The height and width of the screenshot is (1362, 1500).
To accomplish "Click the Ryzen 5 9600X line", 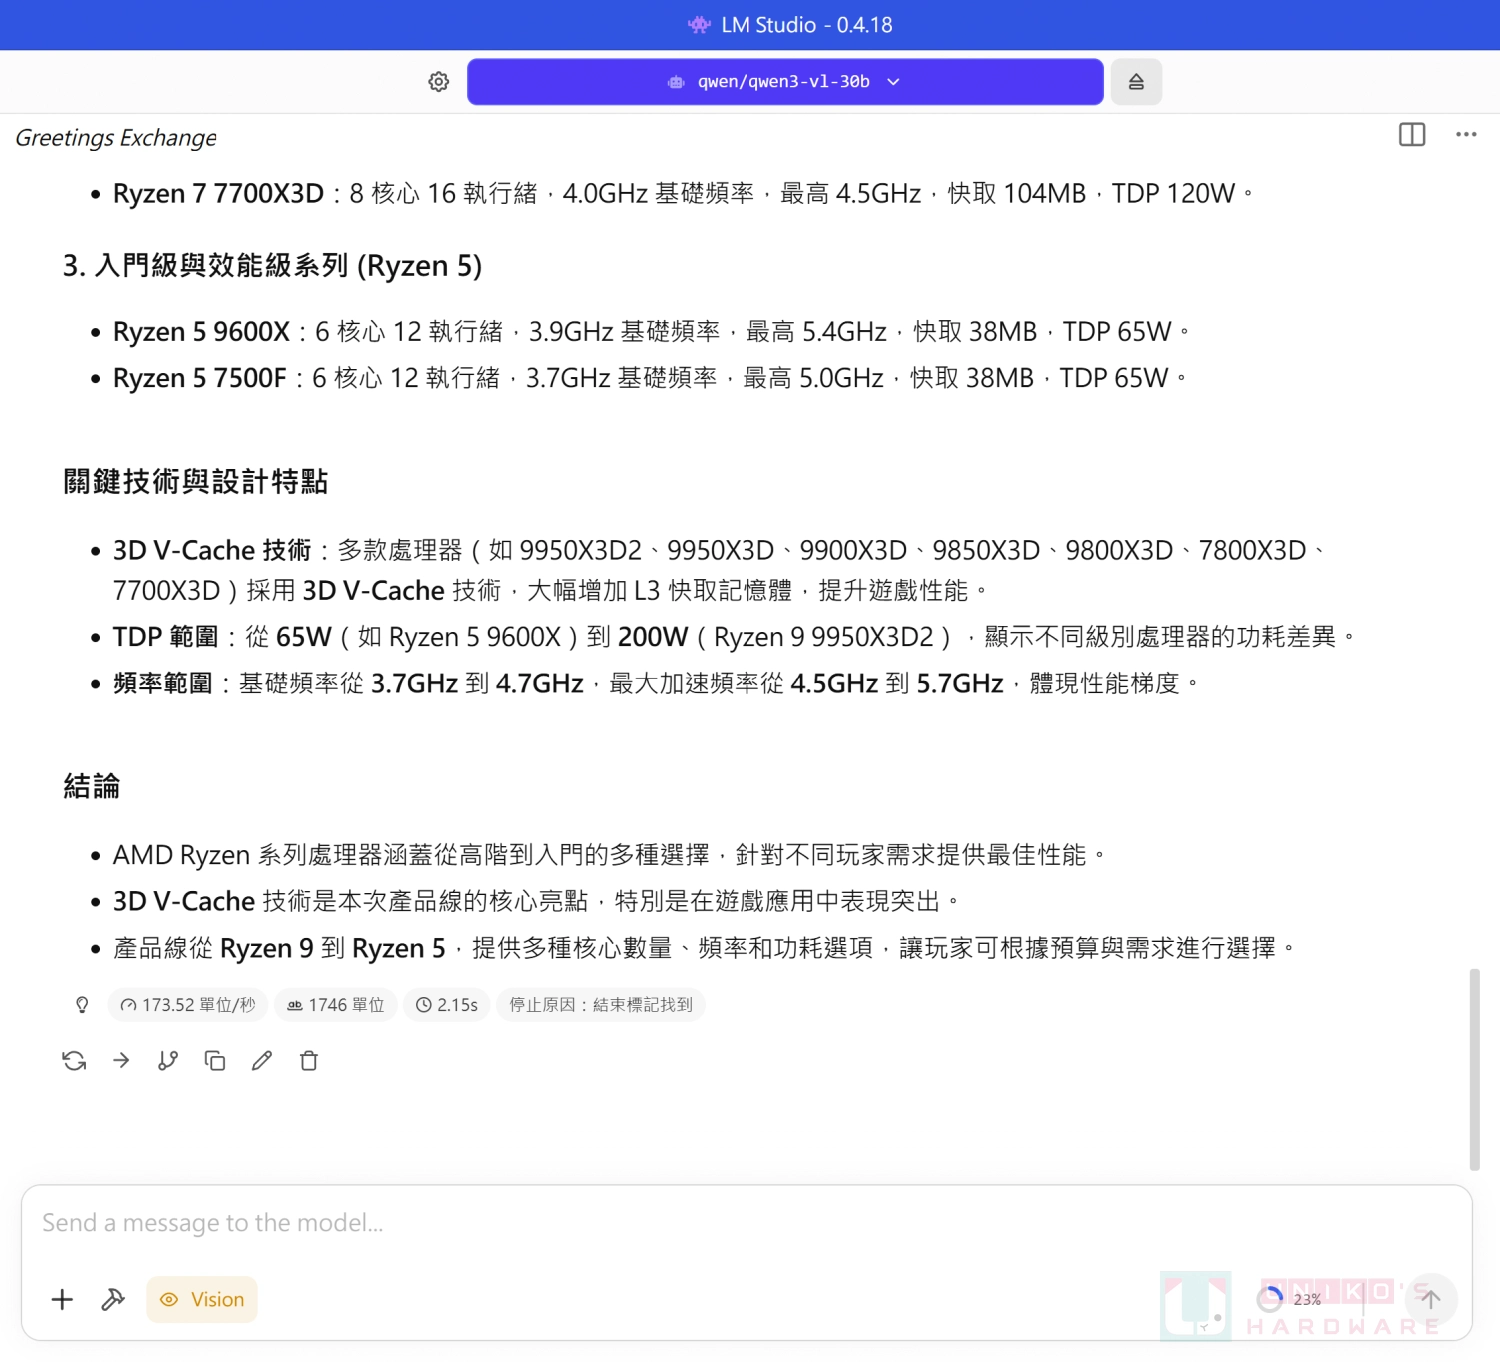I will [x=651, y=332].
